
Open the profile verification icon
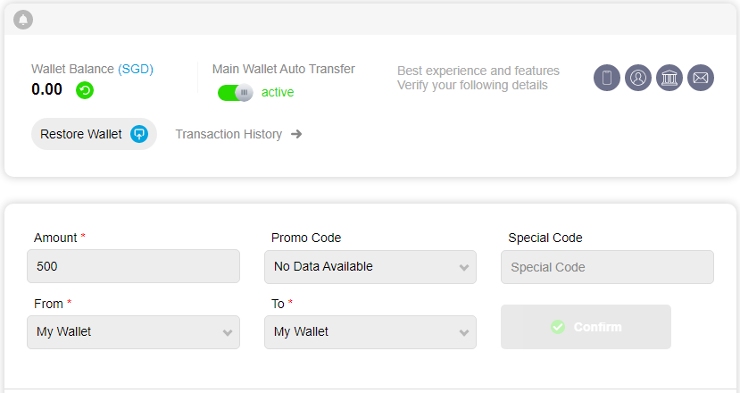point(638,77)
